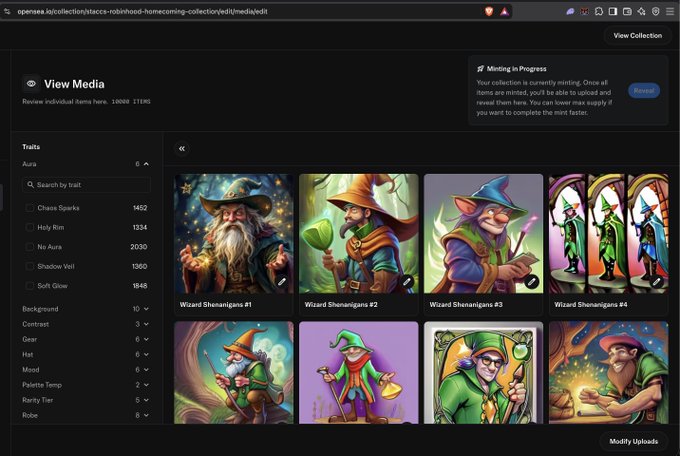Edit Wizard Shenanigans #4 via pencil icon
This screenshot has height=456, width=680.
coord(657,282)
